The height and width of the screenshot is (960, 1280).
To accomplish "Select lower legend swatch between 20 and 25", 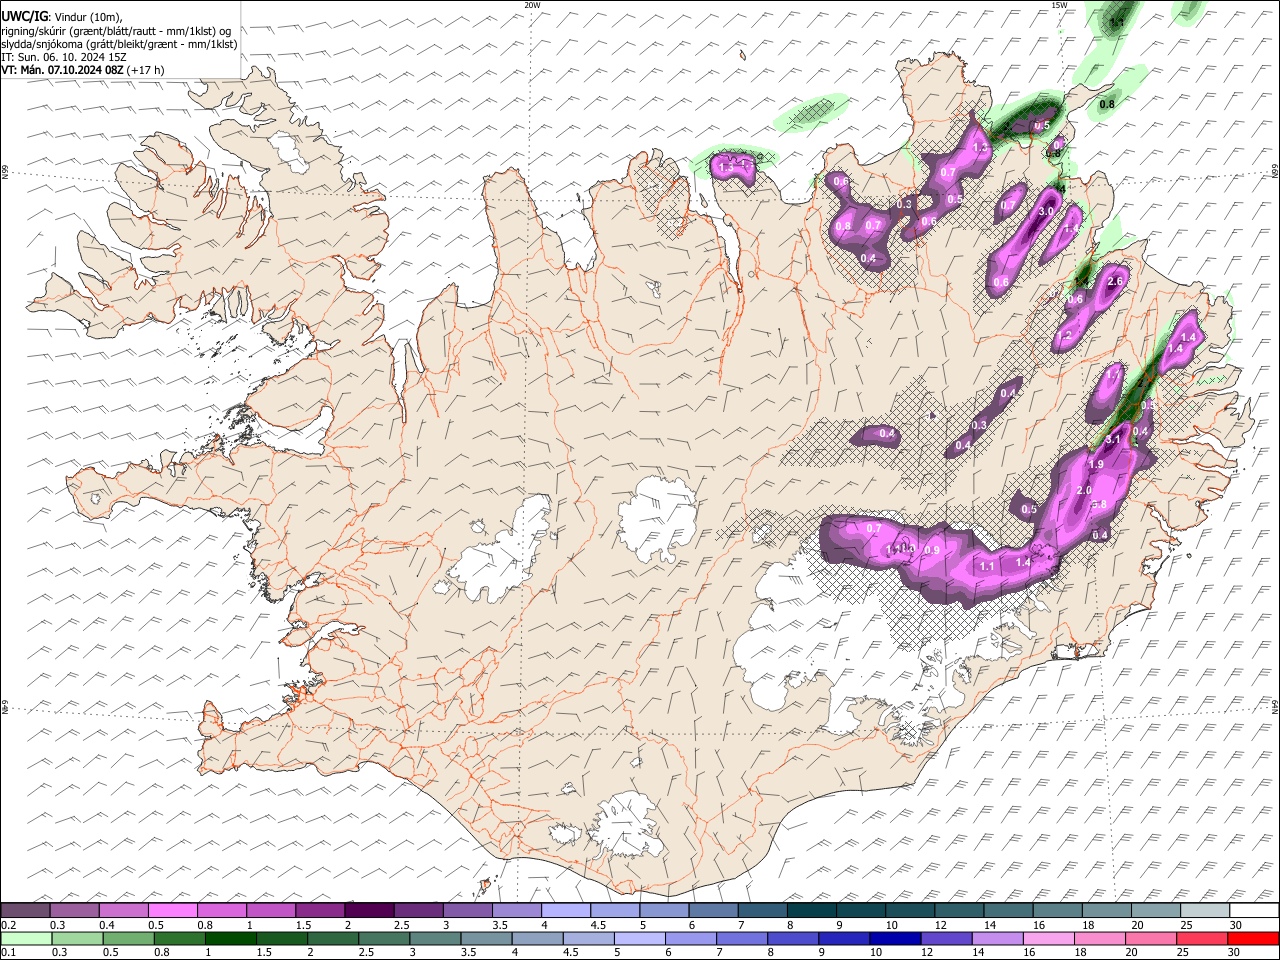I will (x=1152, y=938).
